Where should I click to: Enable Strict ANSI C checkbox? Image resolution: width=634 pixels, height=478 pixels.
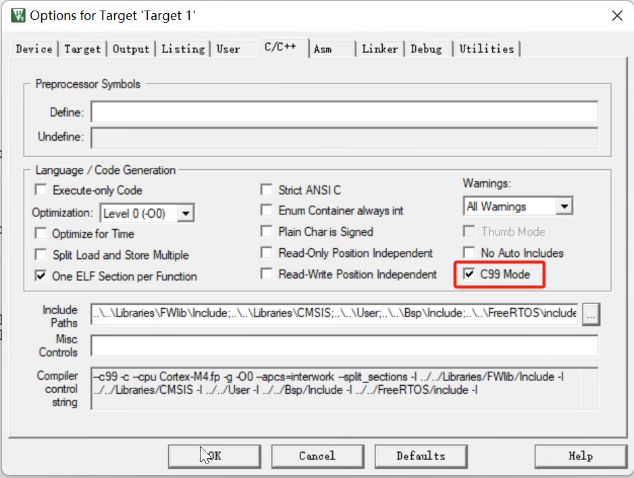pos(266,190)
